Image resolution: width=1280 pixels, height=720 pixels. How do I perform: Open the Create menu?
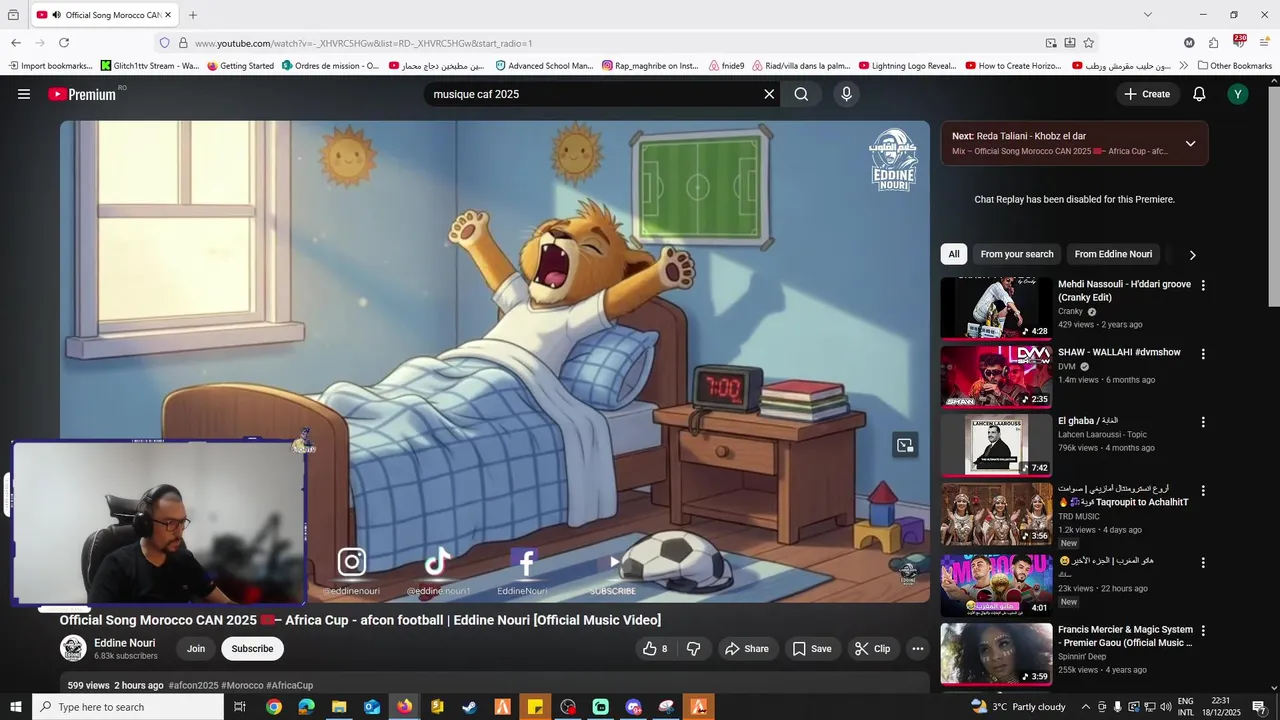pos(1146,94)
